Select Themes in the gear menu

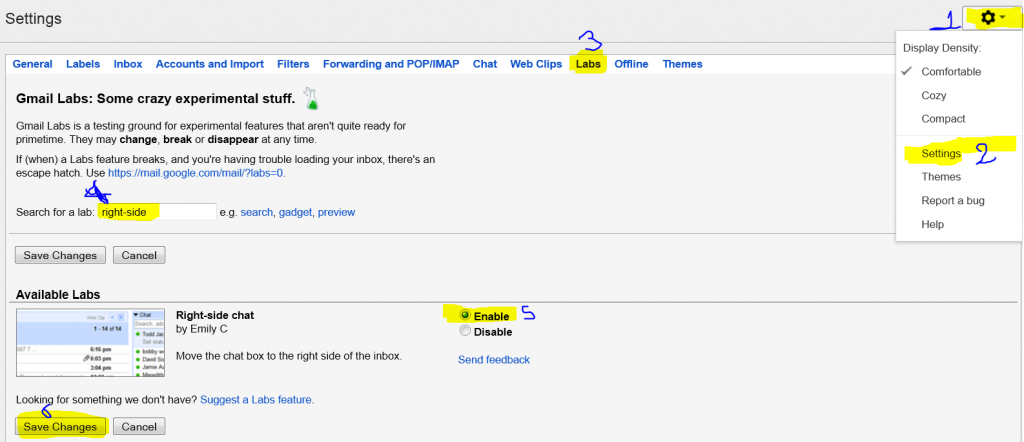[x=941, y=177]
